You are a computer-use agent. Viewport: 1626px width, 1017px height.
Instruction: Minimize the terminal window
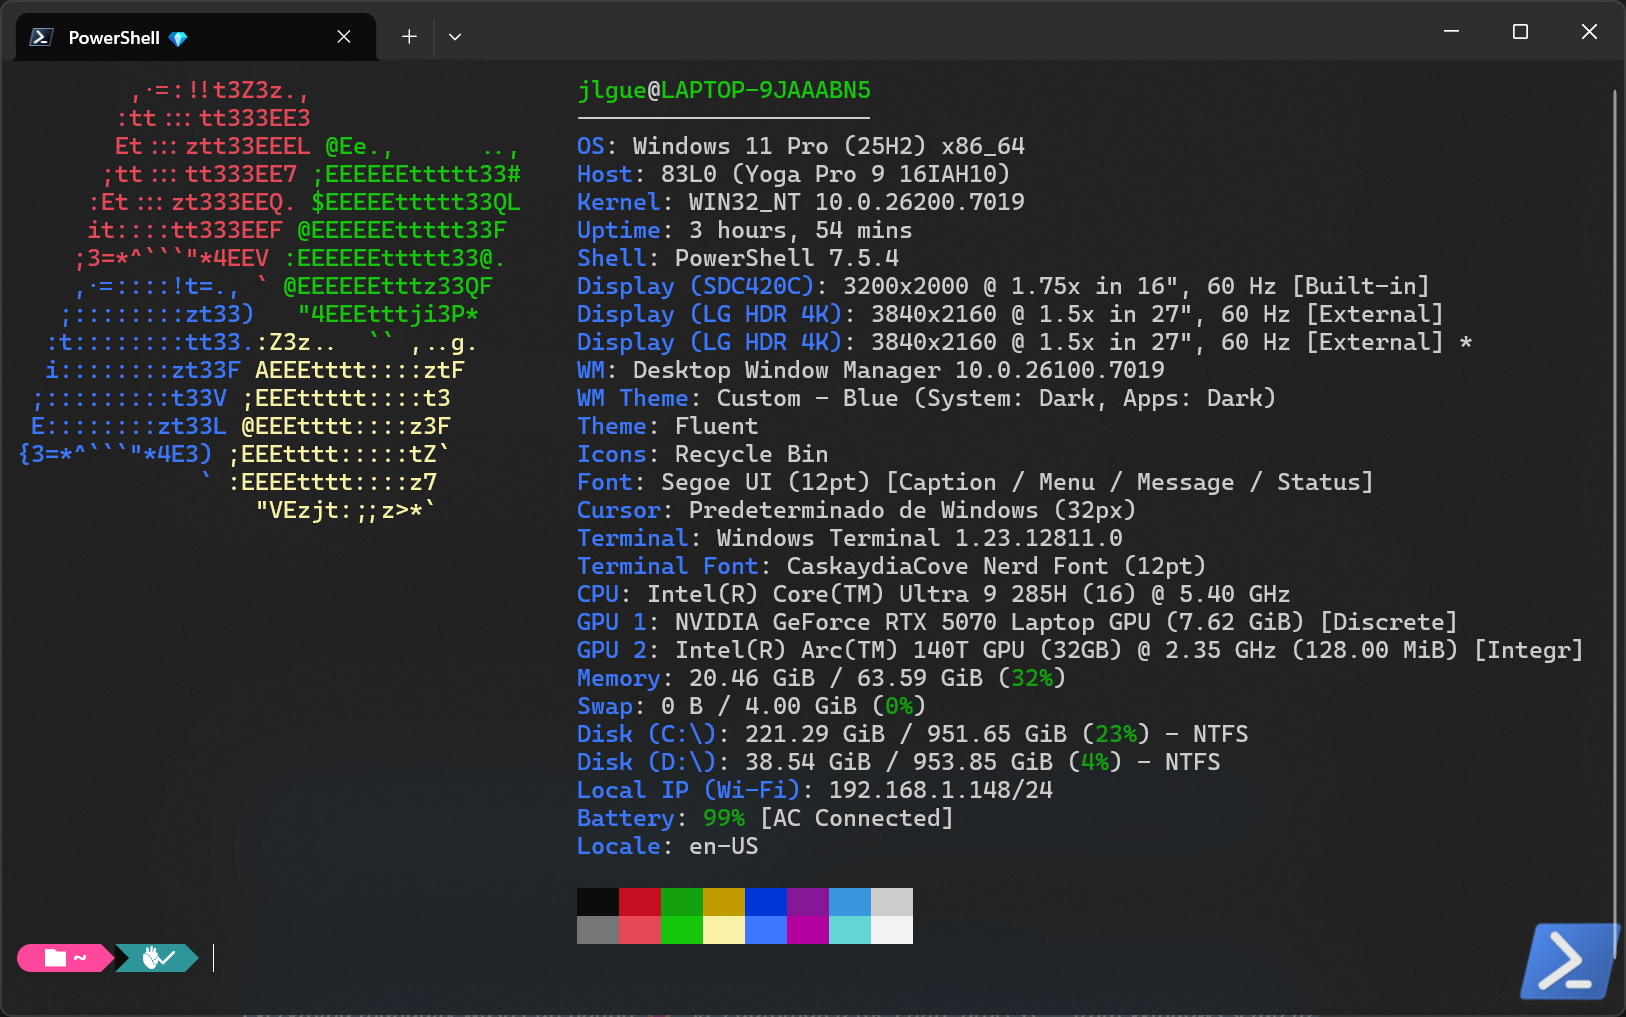(1451, 32)
